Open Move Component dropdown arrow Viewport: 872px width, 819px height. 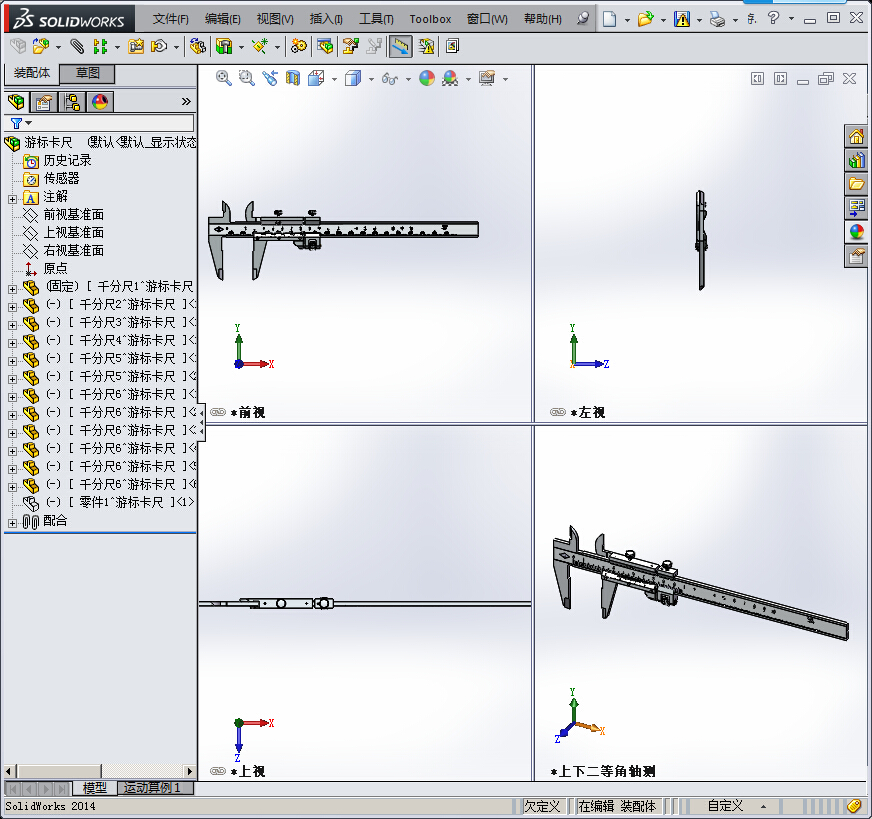click(x=176, y=47)
